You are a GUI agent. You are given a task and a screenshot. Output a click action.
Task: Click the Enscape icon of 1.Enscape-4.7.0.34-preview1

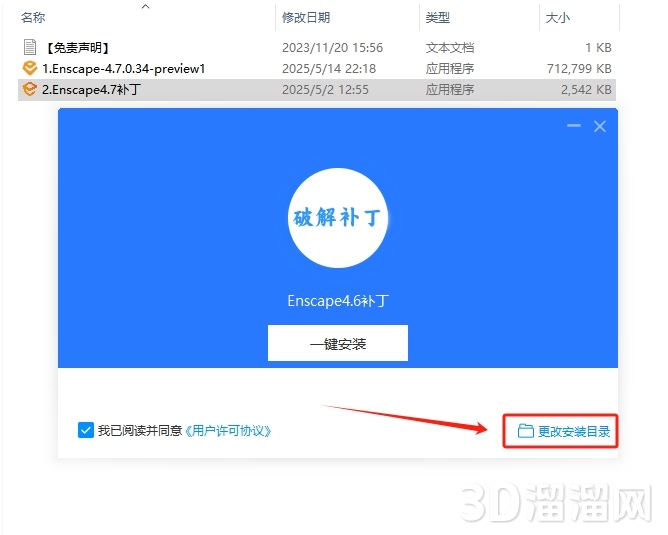coord(29,68)
